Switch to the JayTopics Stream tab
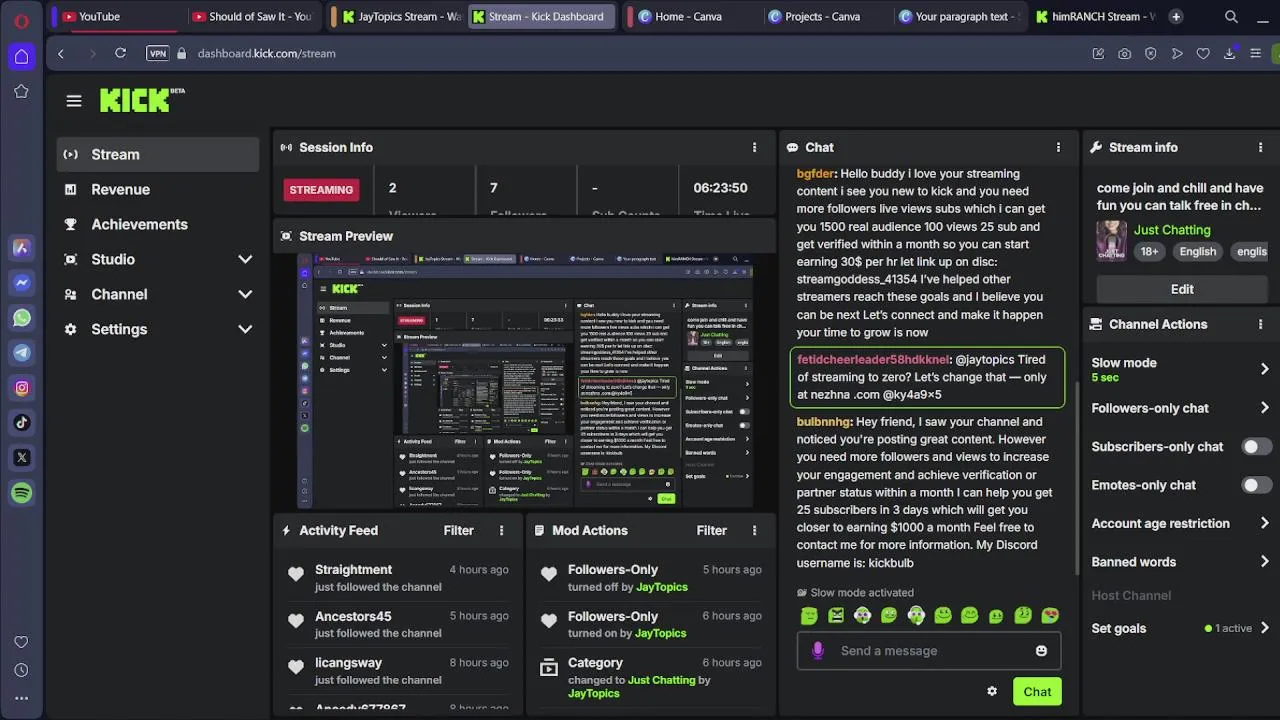1280x720 pixels. (x=400, y=16)
